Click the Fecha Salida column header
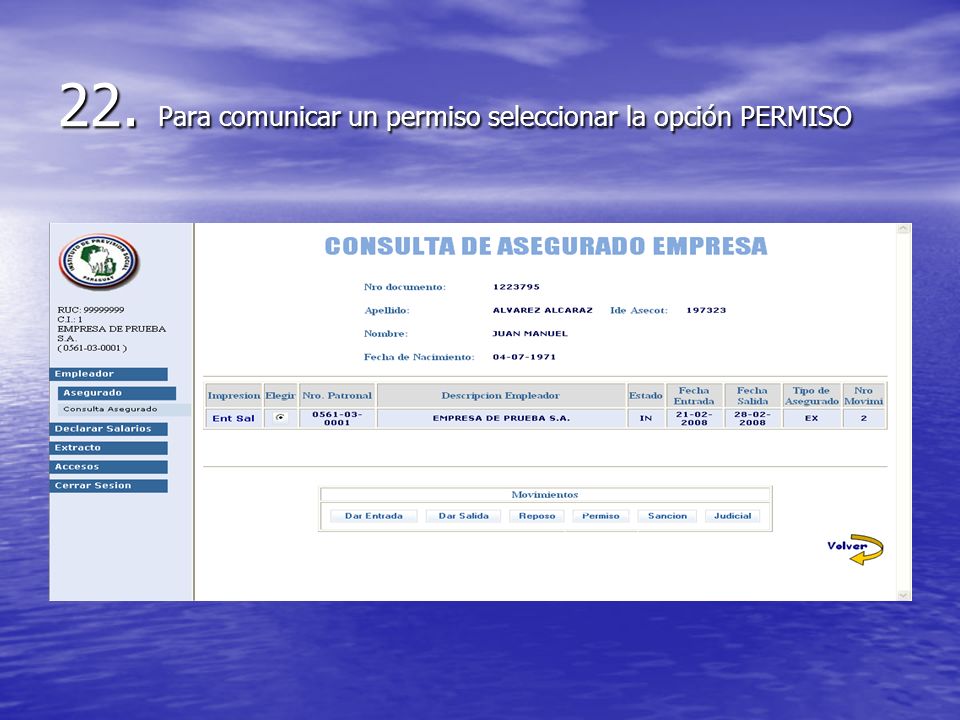This screenshot has height=720, width=960. point(752,396)
